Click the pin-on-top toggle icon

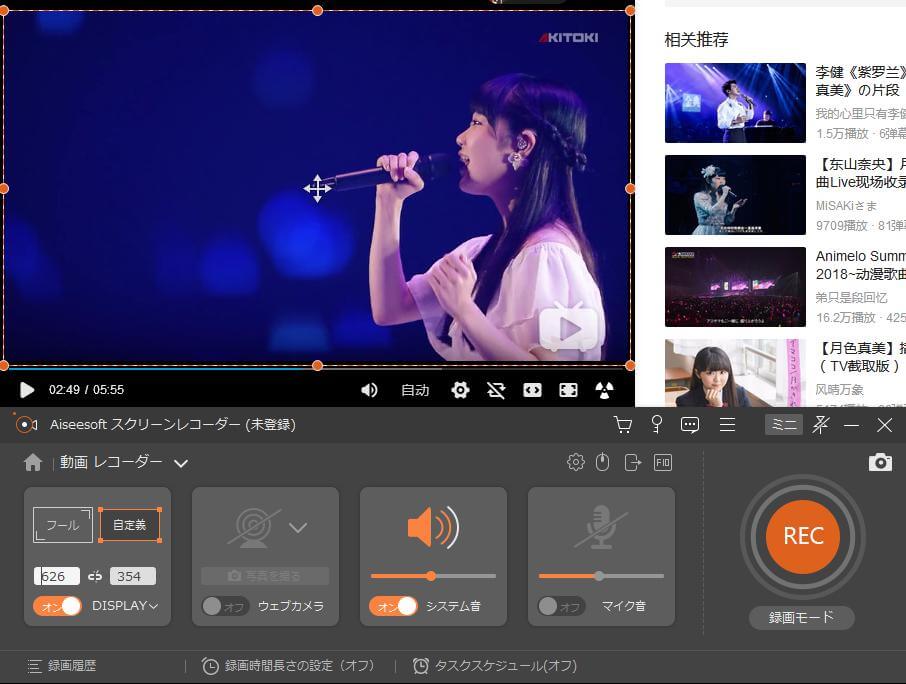click(x=821, y=424)
